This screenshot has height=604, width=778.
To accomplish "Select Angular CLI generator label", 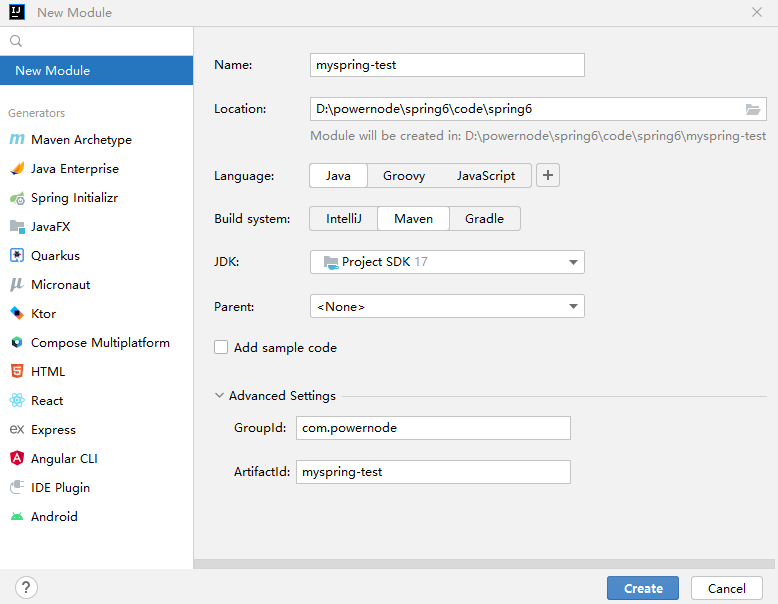I will [64, 459].
